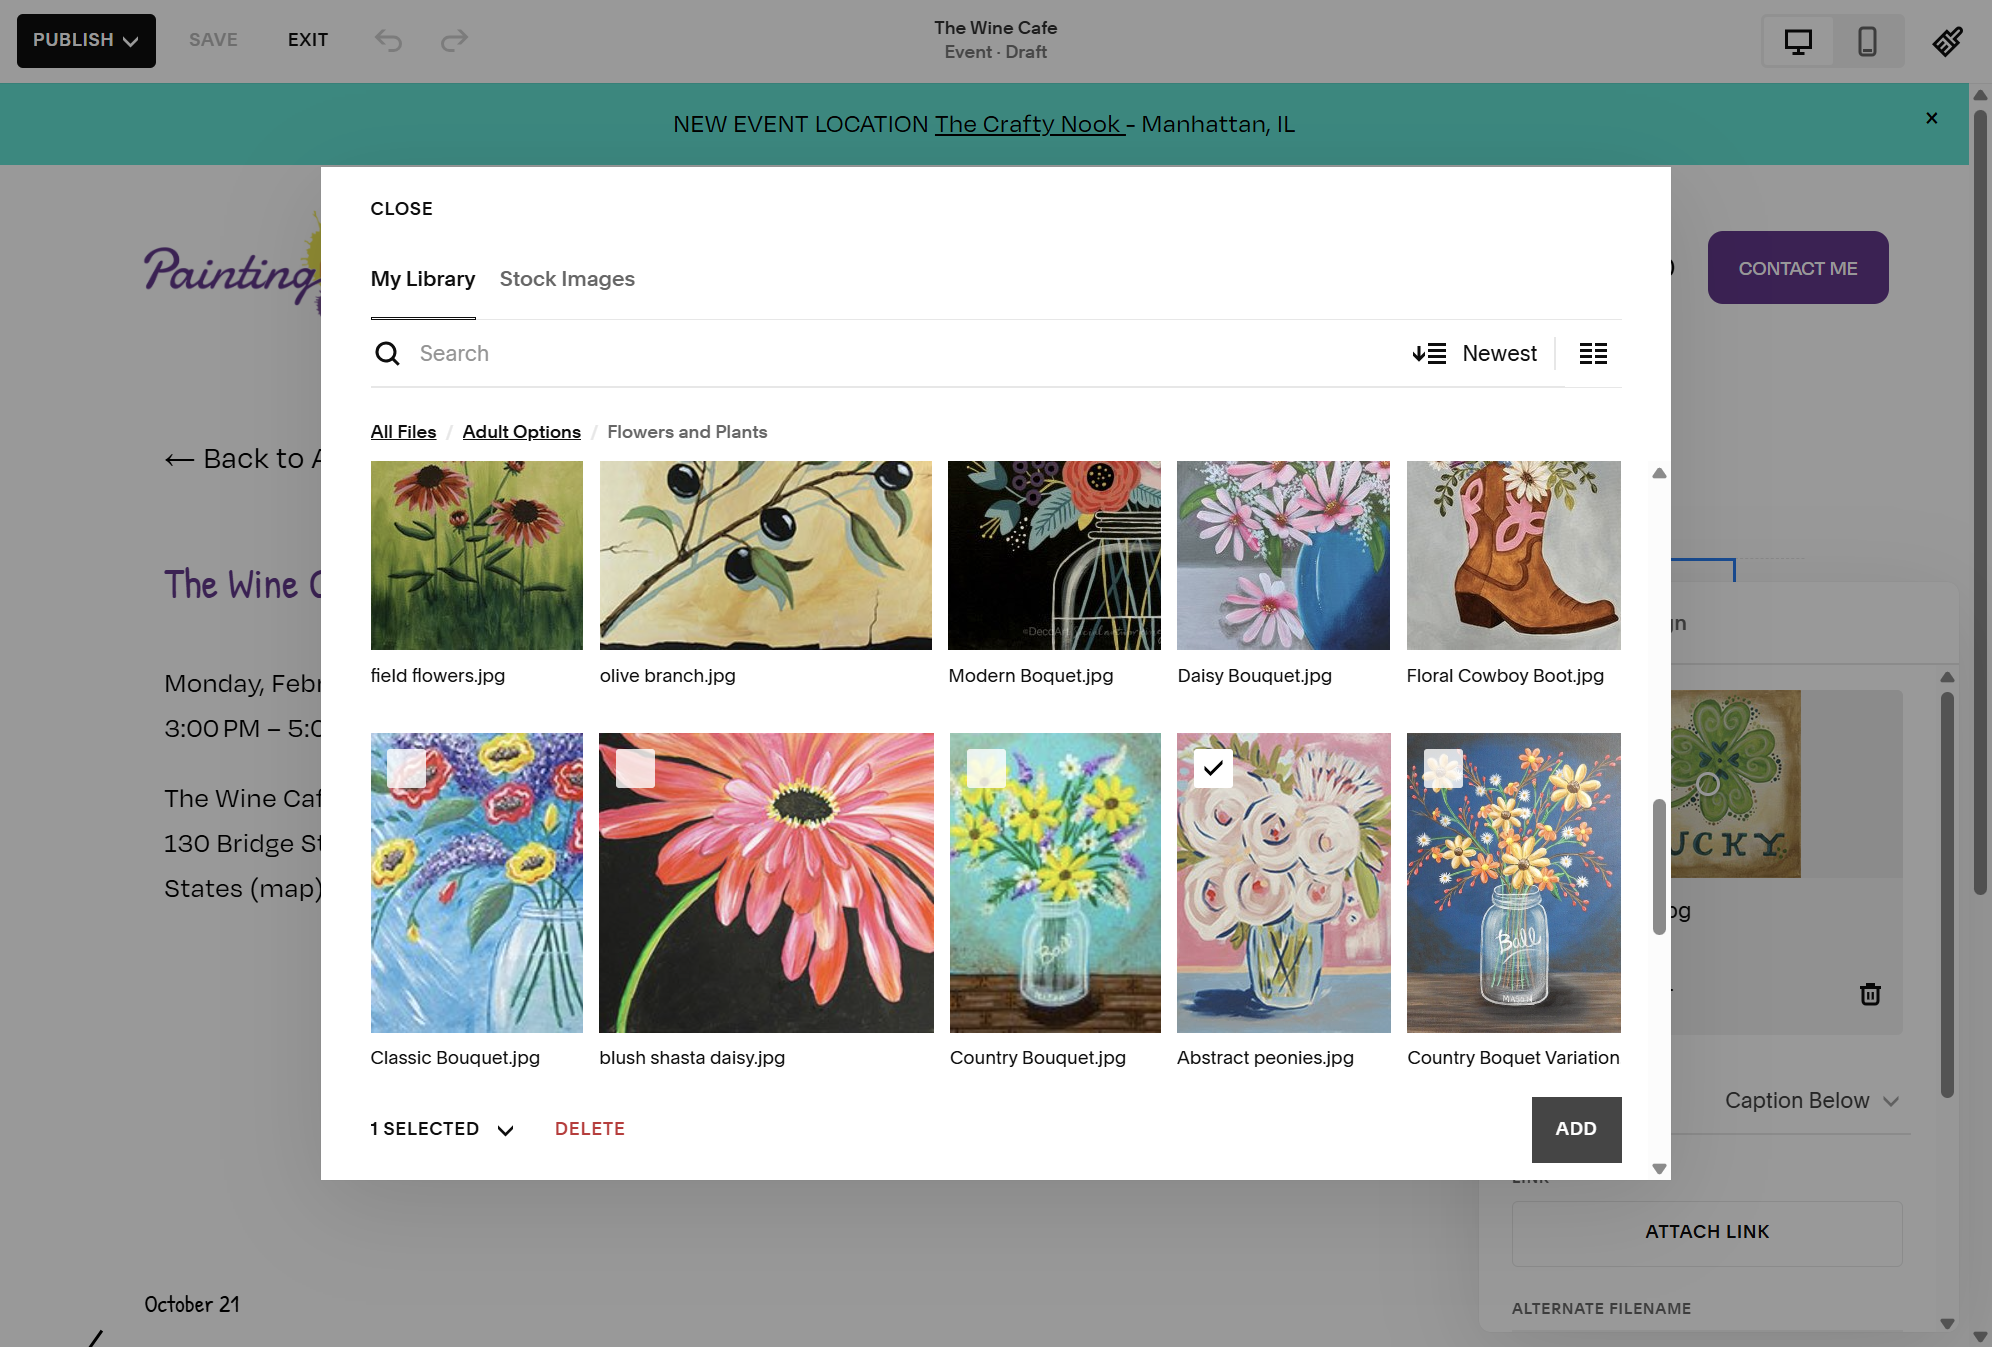1992x1347 pixels.
Task: Click the redo arrow icon
Action: click(455, 40)
